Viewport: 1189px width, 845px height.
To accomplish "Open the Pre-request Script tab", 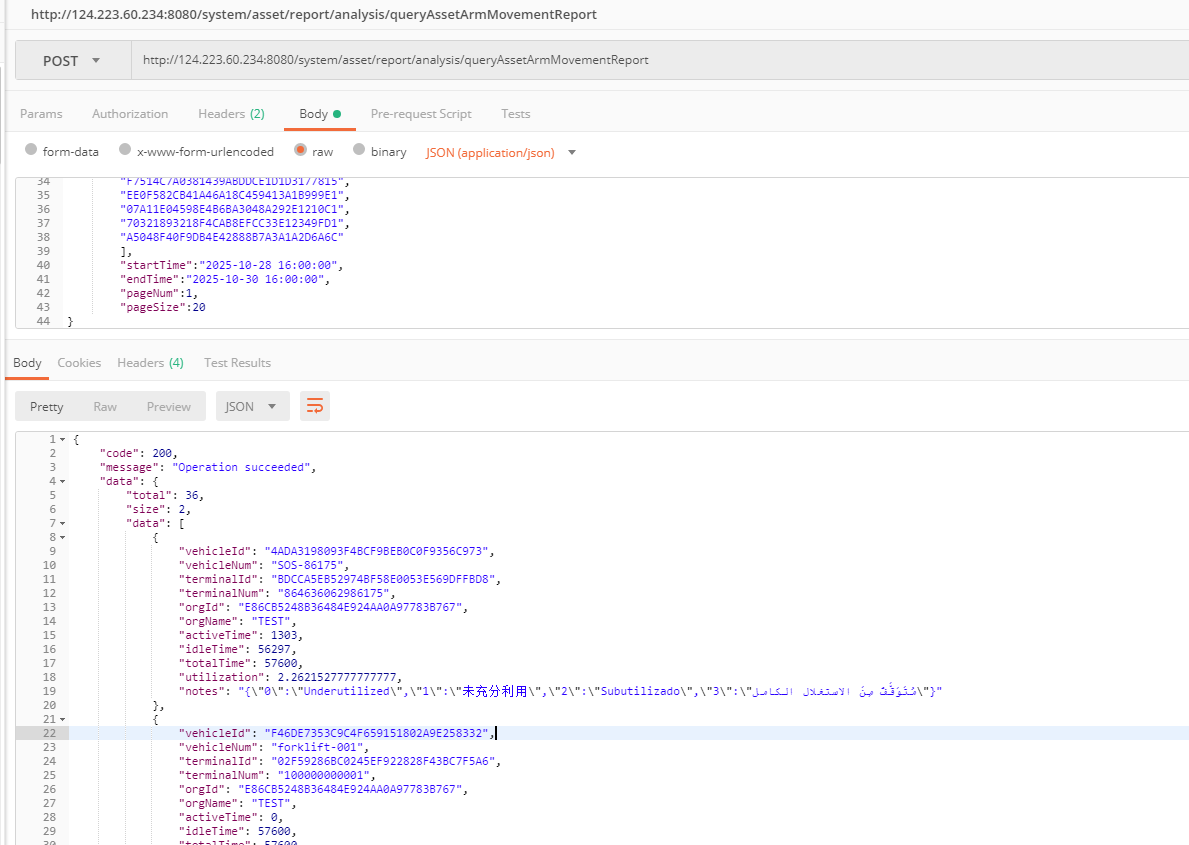I will (x=421, y=114).
